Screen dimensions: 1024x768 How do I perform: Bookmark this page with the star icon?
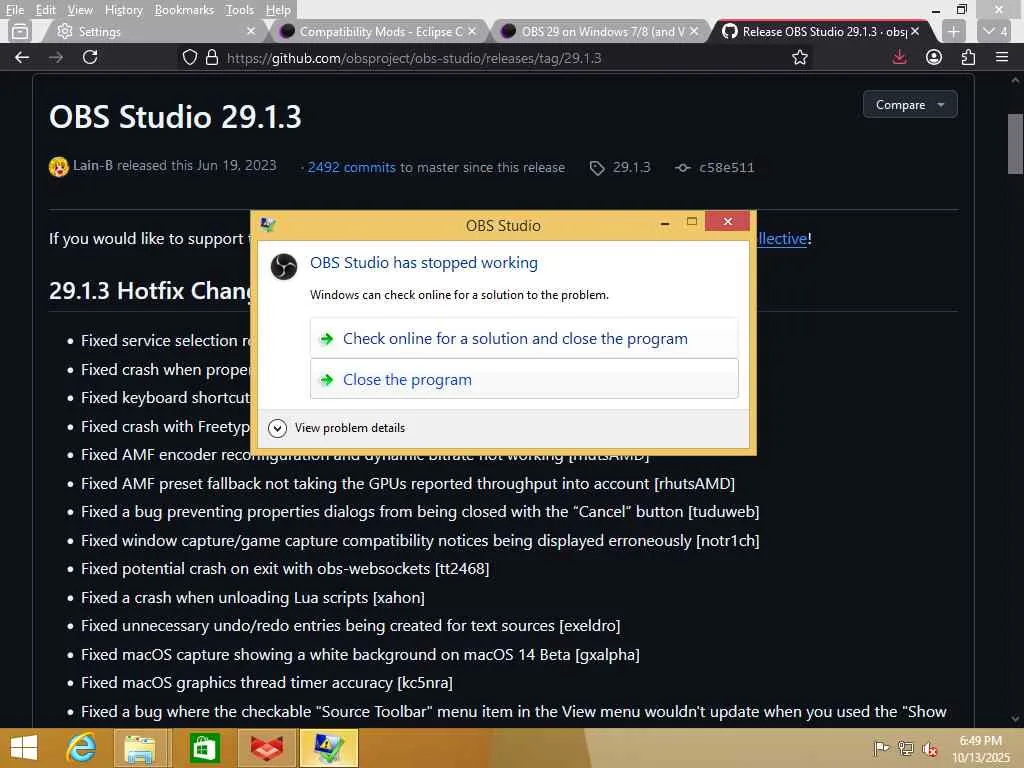pyautogui.click(x=800, y=57)
